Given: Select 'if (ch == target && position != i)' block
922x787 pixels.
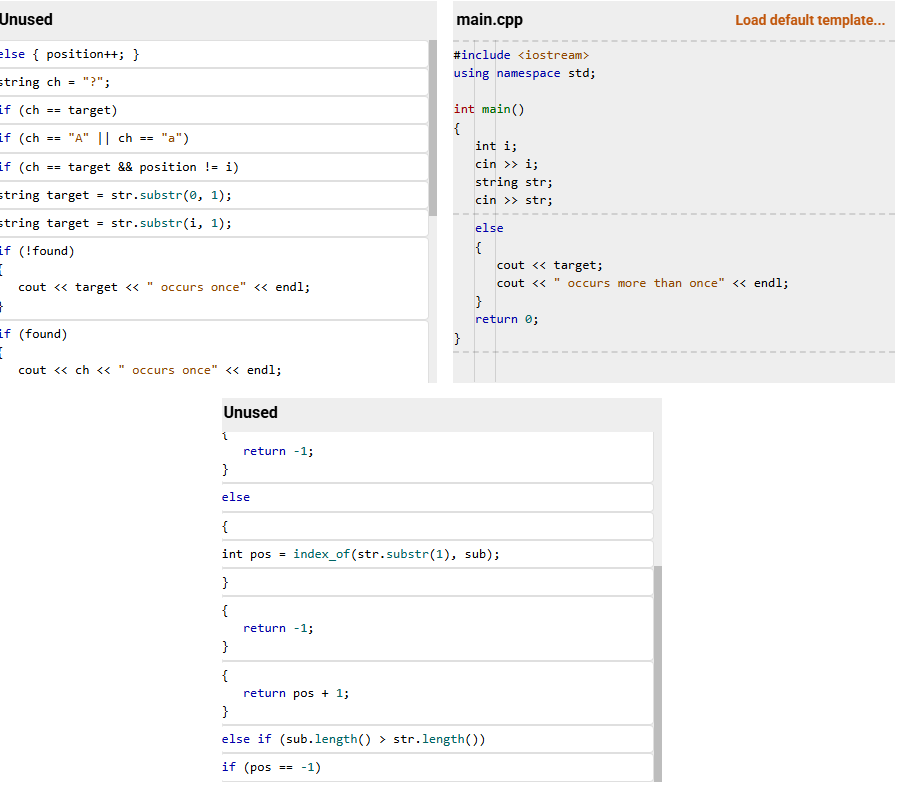Looking at the screenshot, I should pyautogui.click(x=213, y=167).
